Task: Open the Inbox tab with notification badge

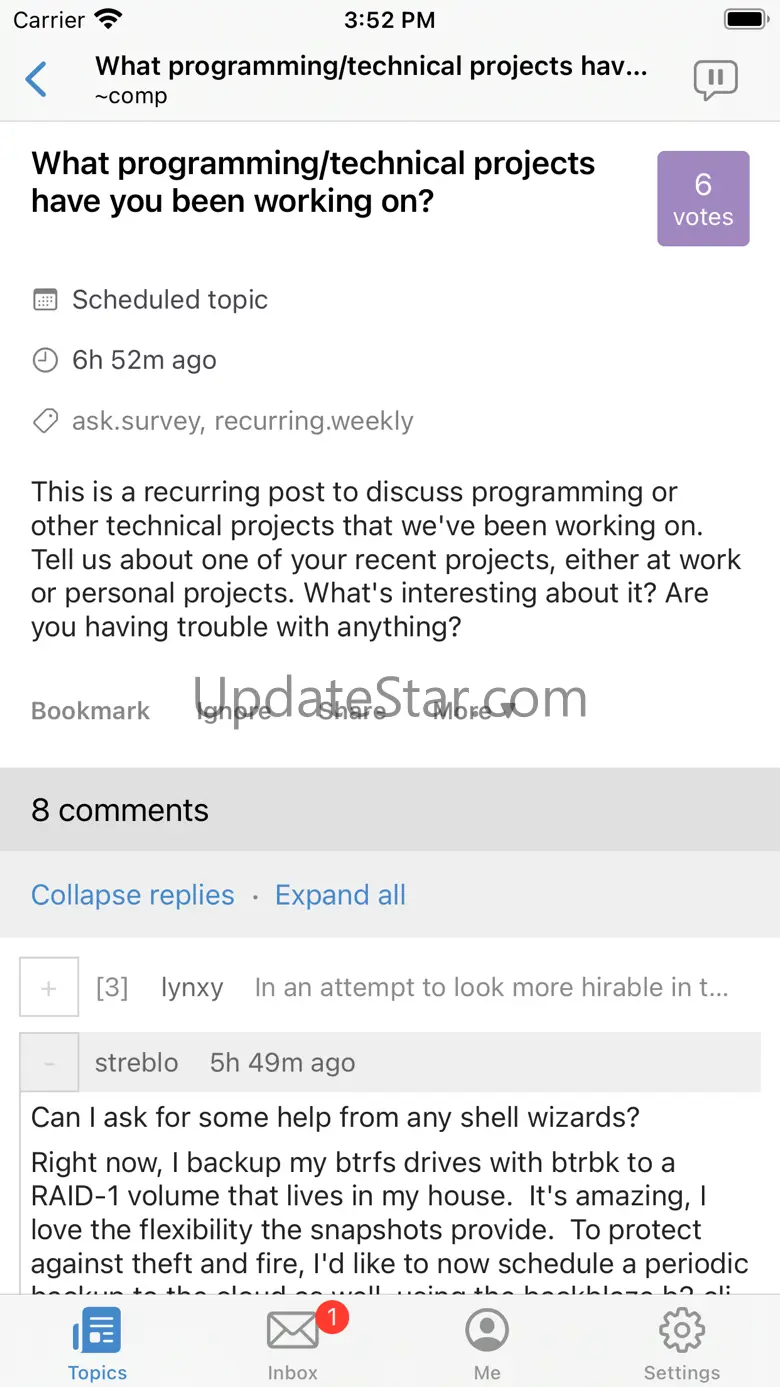Action: pos(292,1342)
